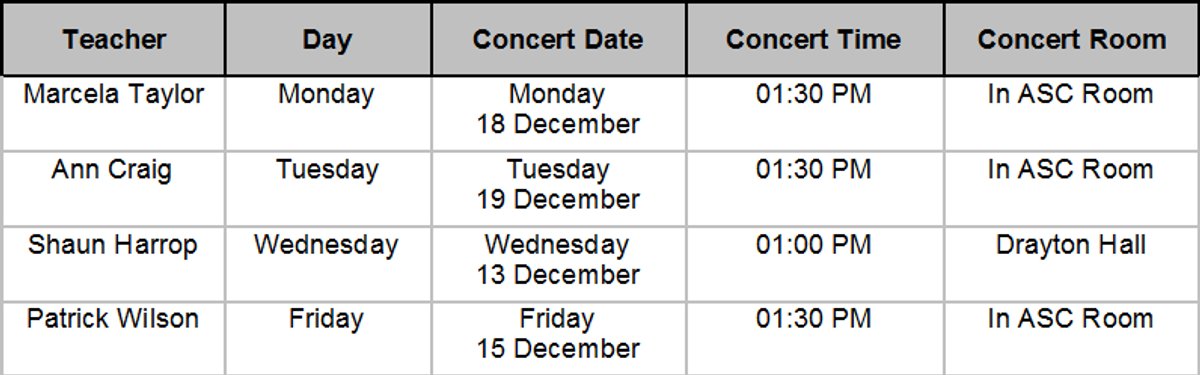Click the Drayton Hall room cell
The width and height of the screenshot is (1200, 375).
click(x=1071, y=264)
